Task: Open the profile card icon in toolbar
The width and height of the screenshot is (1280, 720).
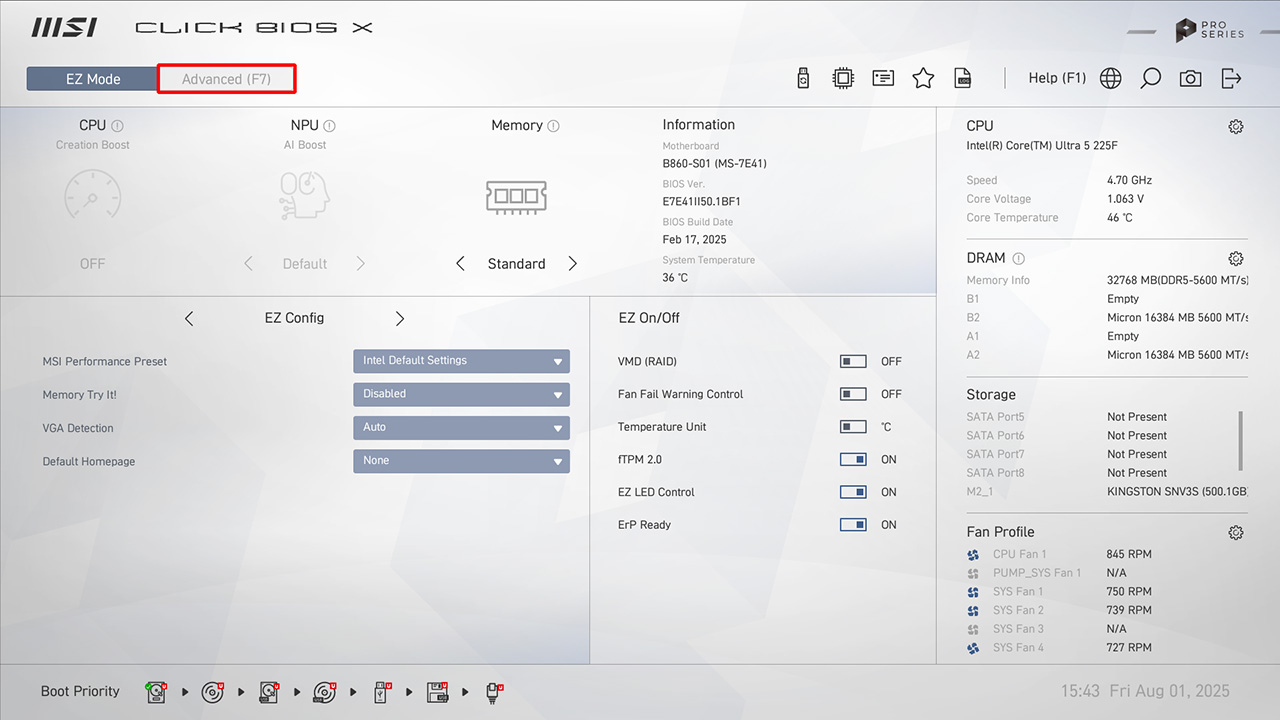Action: 883,78
